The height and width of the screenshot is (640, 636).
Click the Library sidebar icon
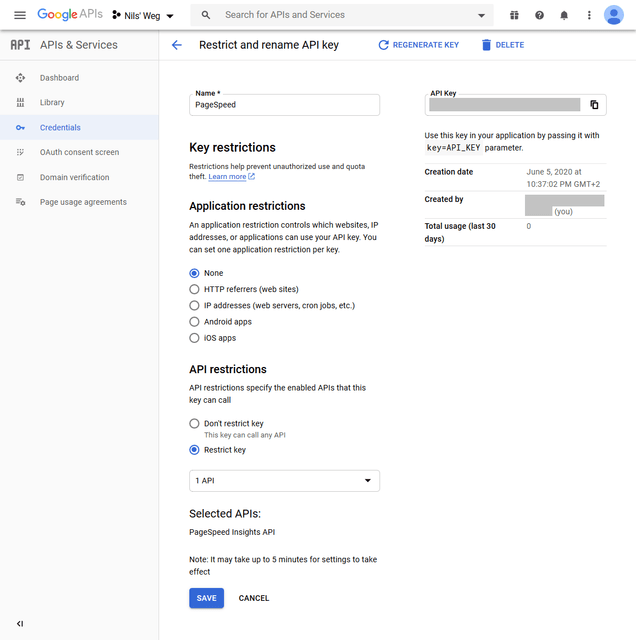[20, 102]
